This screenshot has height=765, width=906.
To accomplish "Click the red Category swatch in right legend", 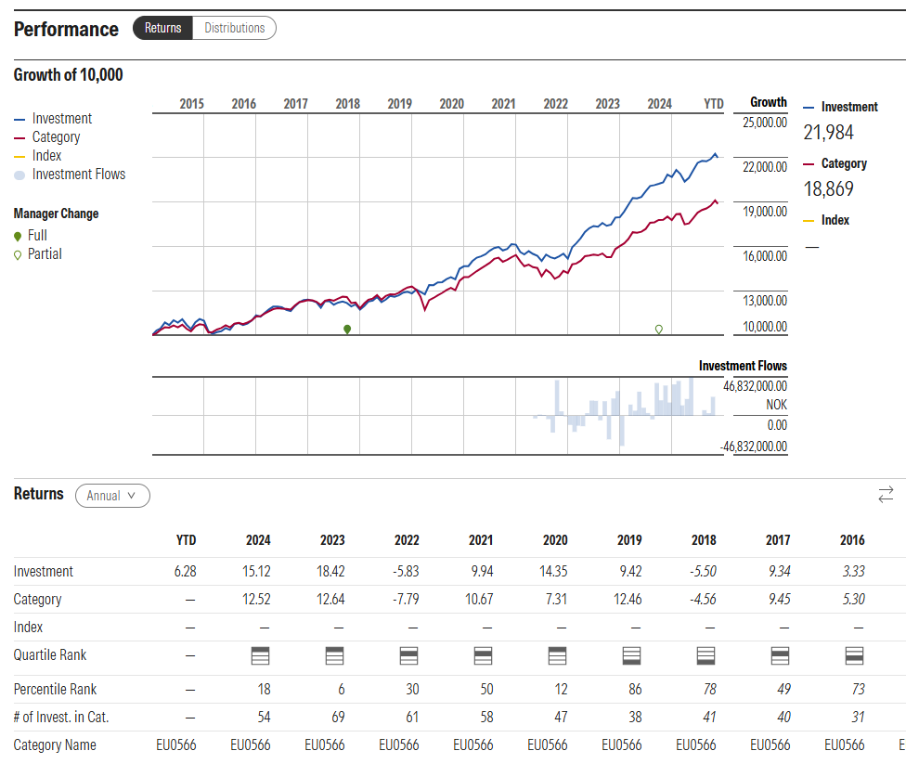I will [808, 164].
